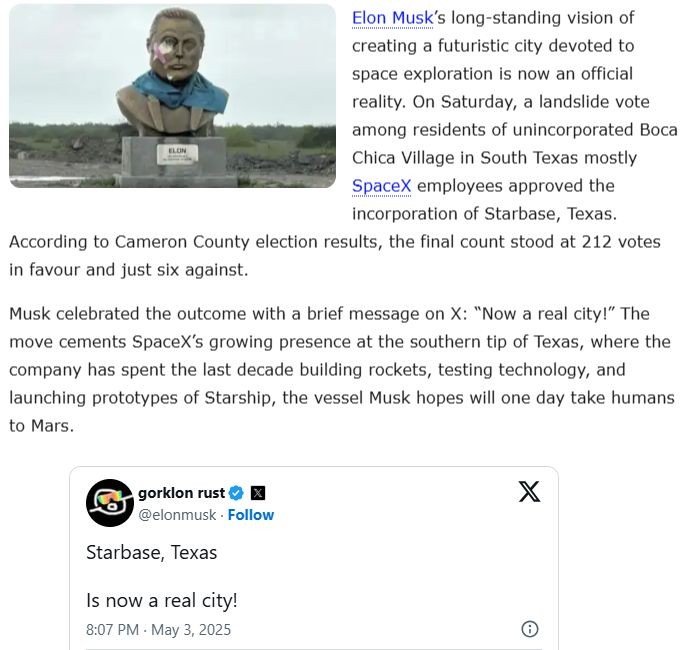Screen dimensions: 689x650
Task: Click the ELON plaque on the pedestal
Action: (x=178, y=155)
